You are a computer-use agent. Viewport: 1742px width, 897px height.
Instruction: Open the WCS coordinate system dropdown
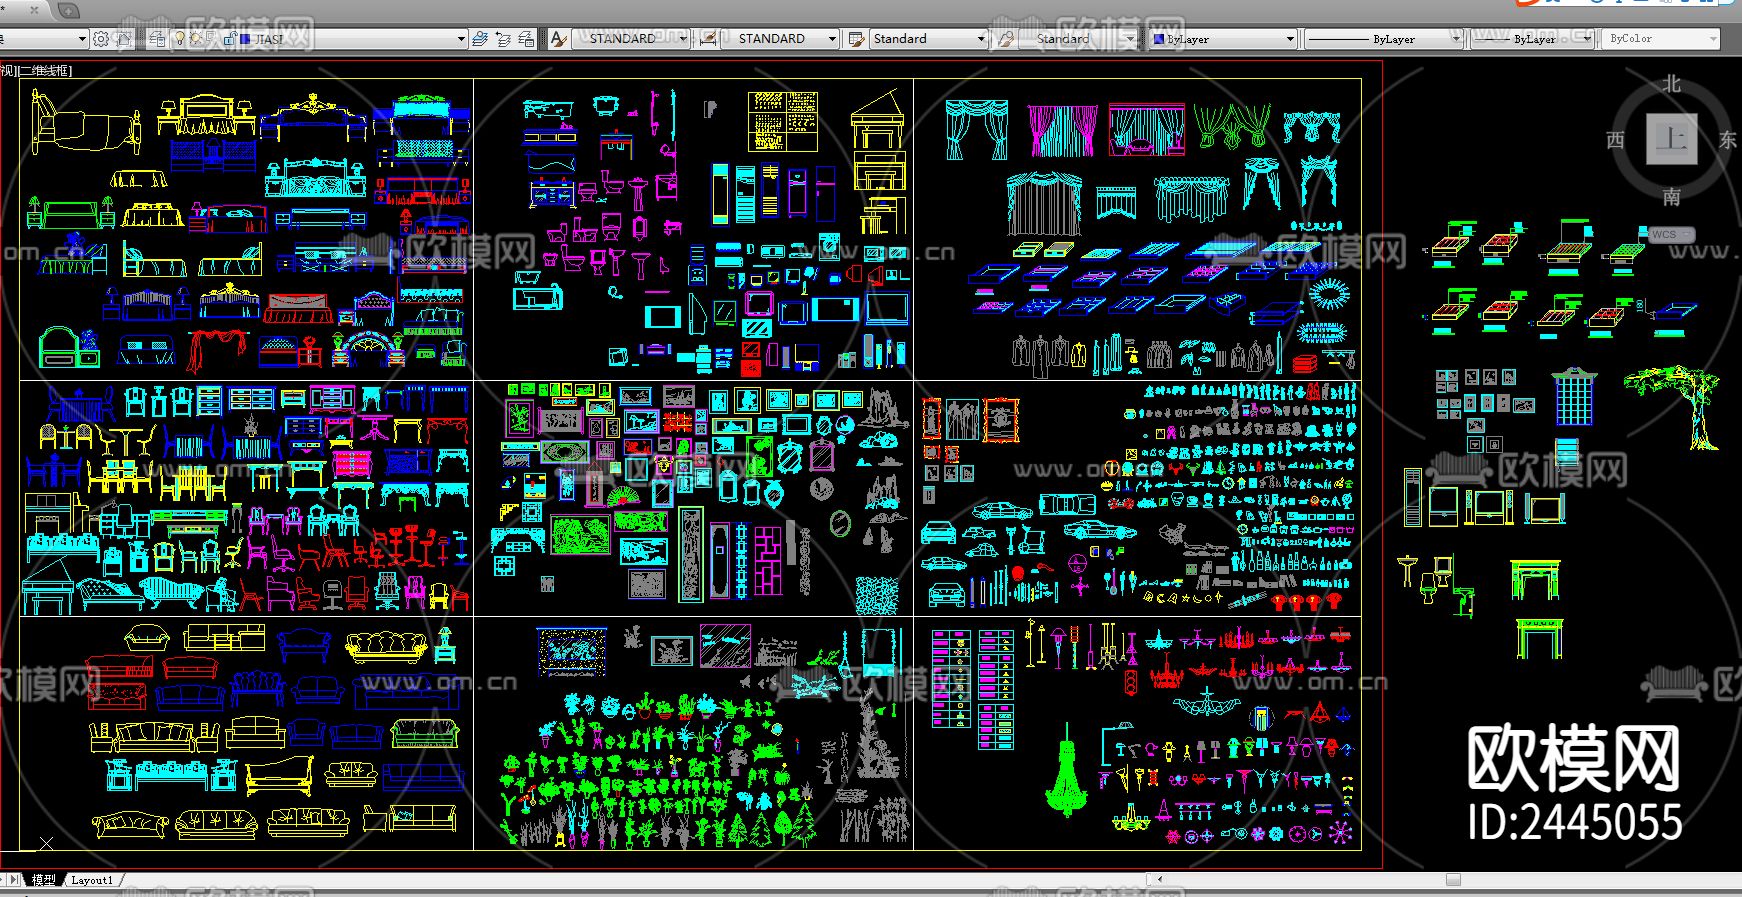tap(1670, 235)
